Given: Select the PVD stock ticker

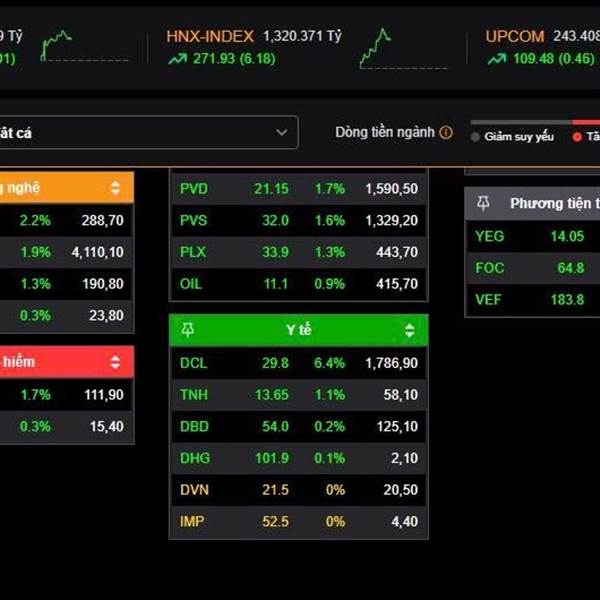Looking at the screenshot, I should (194, 188).
